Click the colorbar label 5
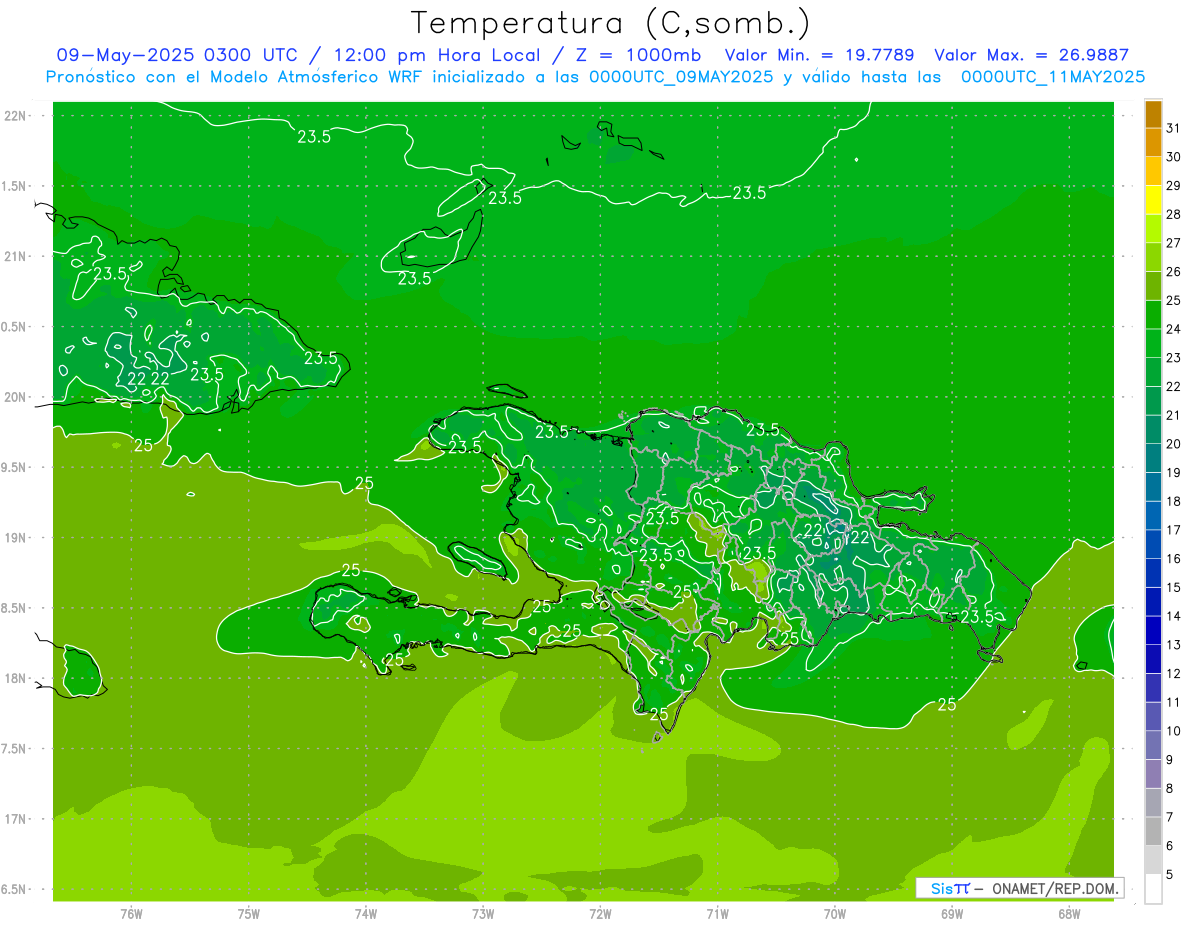Viewport: 1200px width, 927px height. pyautogui.click(x=1170, y=874)
